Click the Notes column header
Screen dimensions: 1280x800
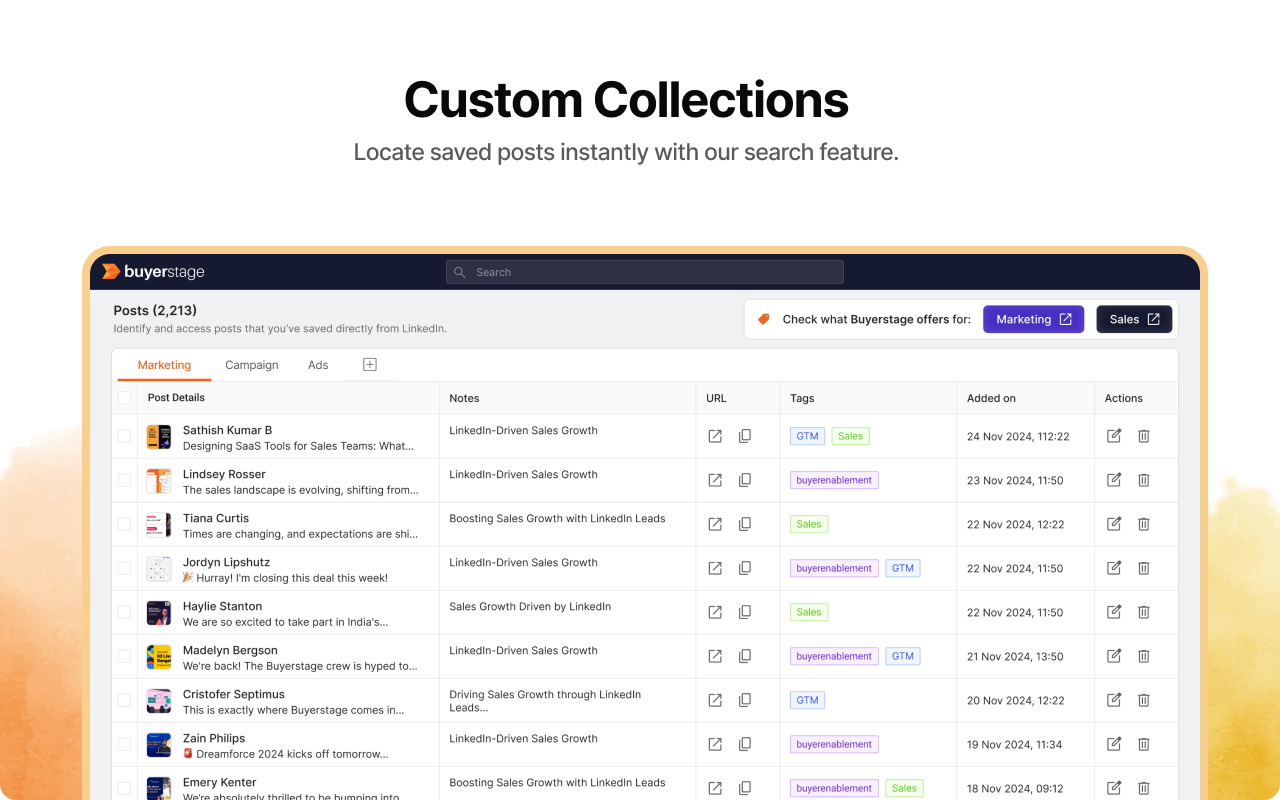point(464,398)
